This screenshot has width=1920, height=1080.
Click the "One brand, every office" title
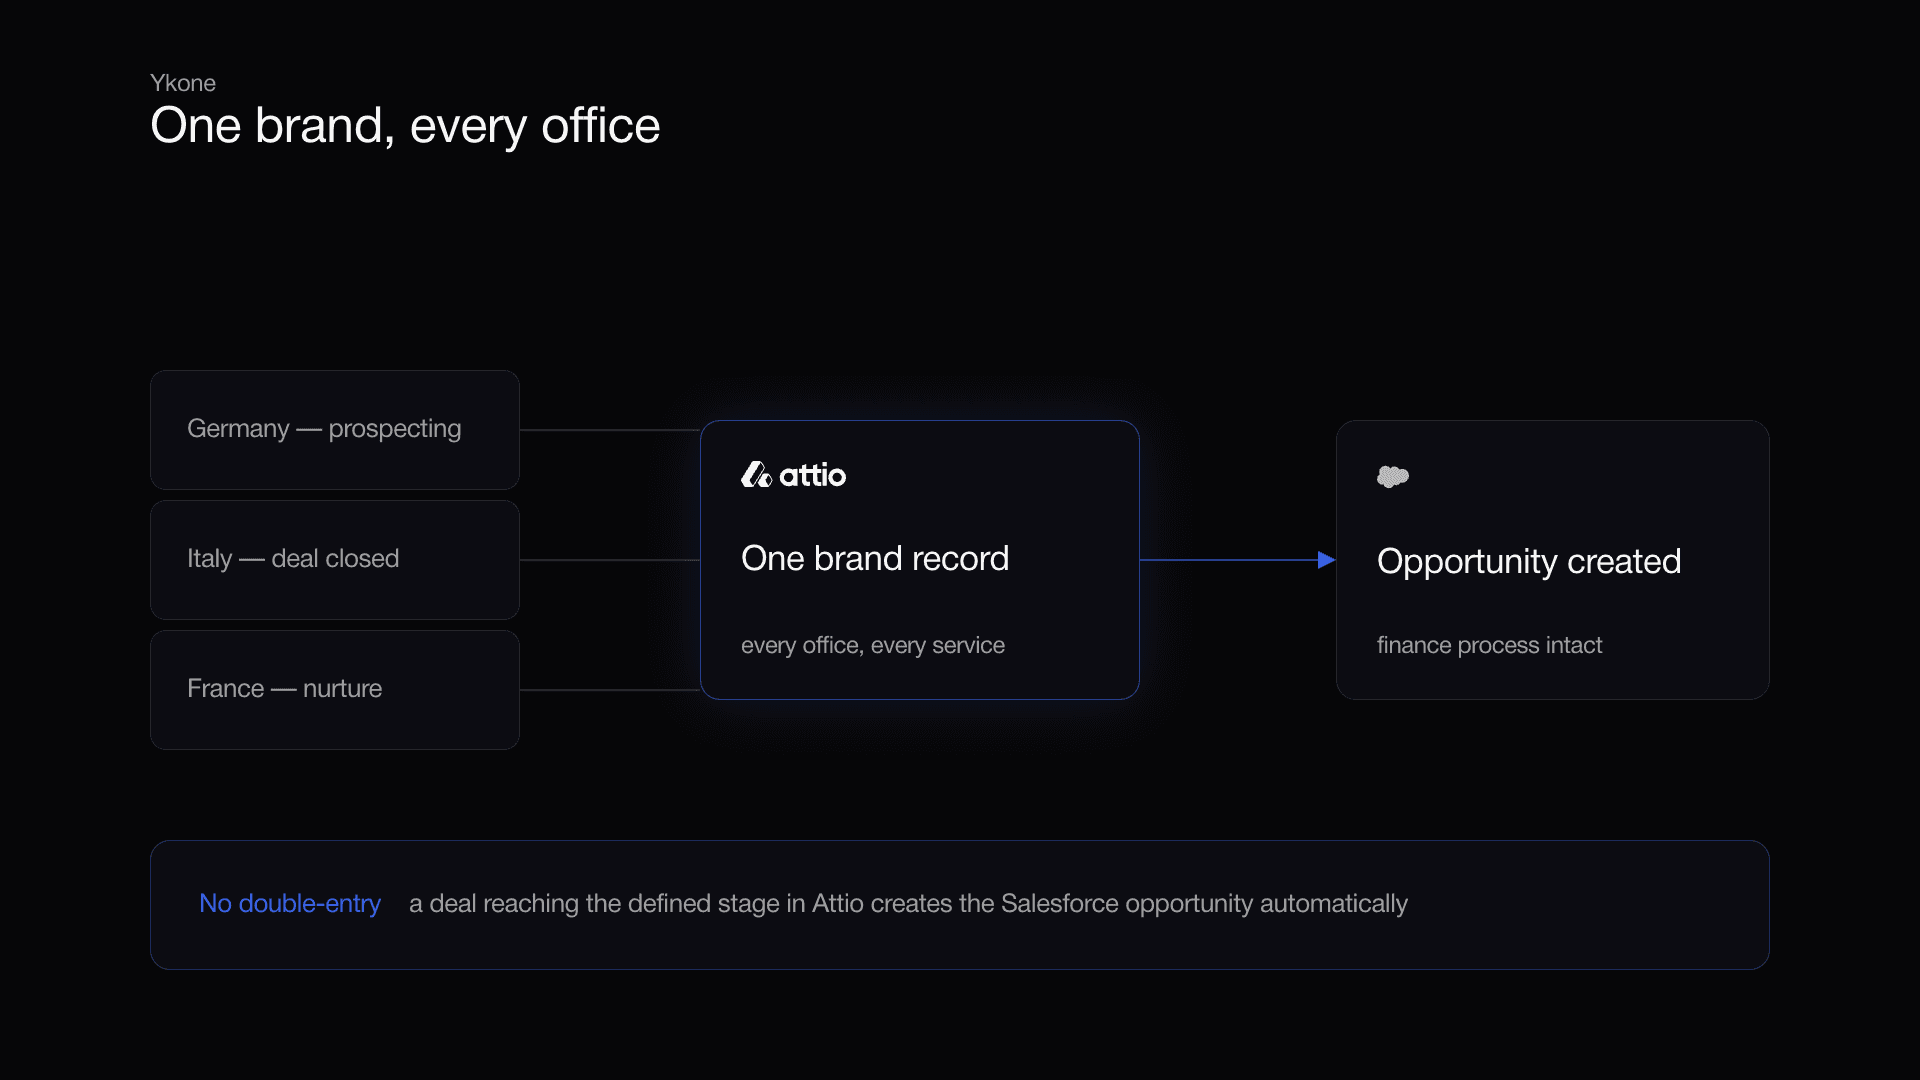pos(405,126)
